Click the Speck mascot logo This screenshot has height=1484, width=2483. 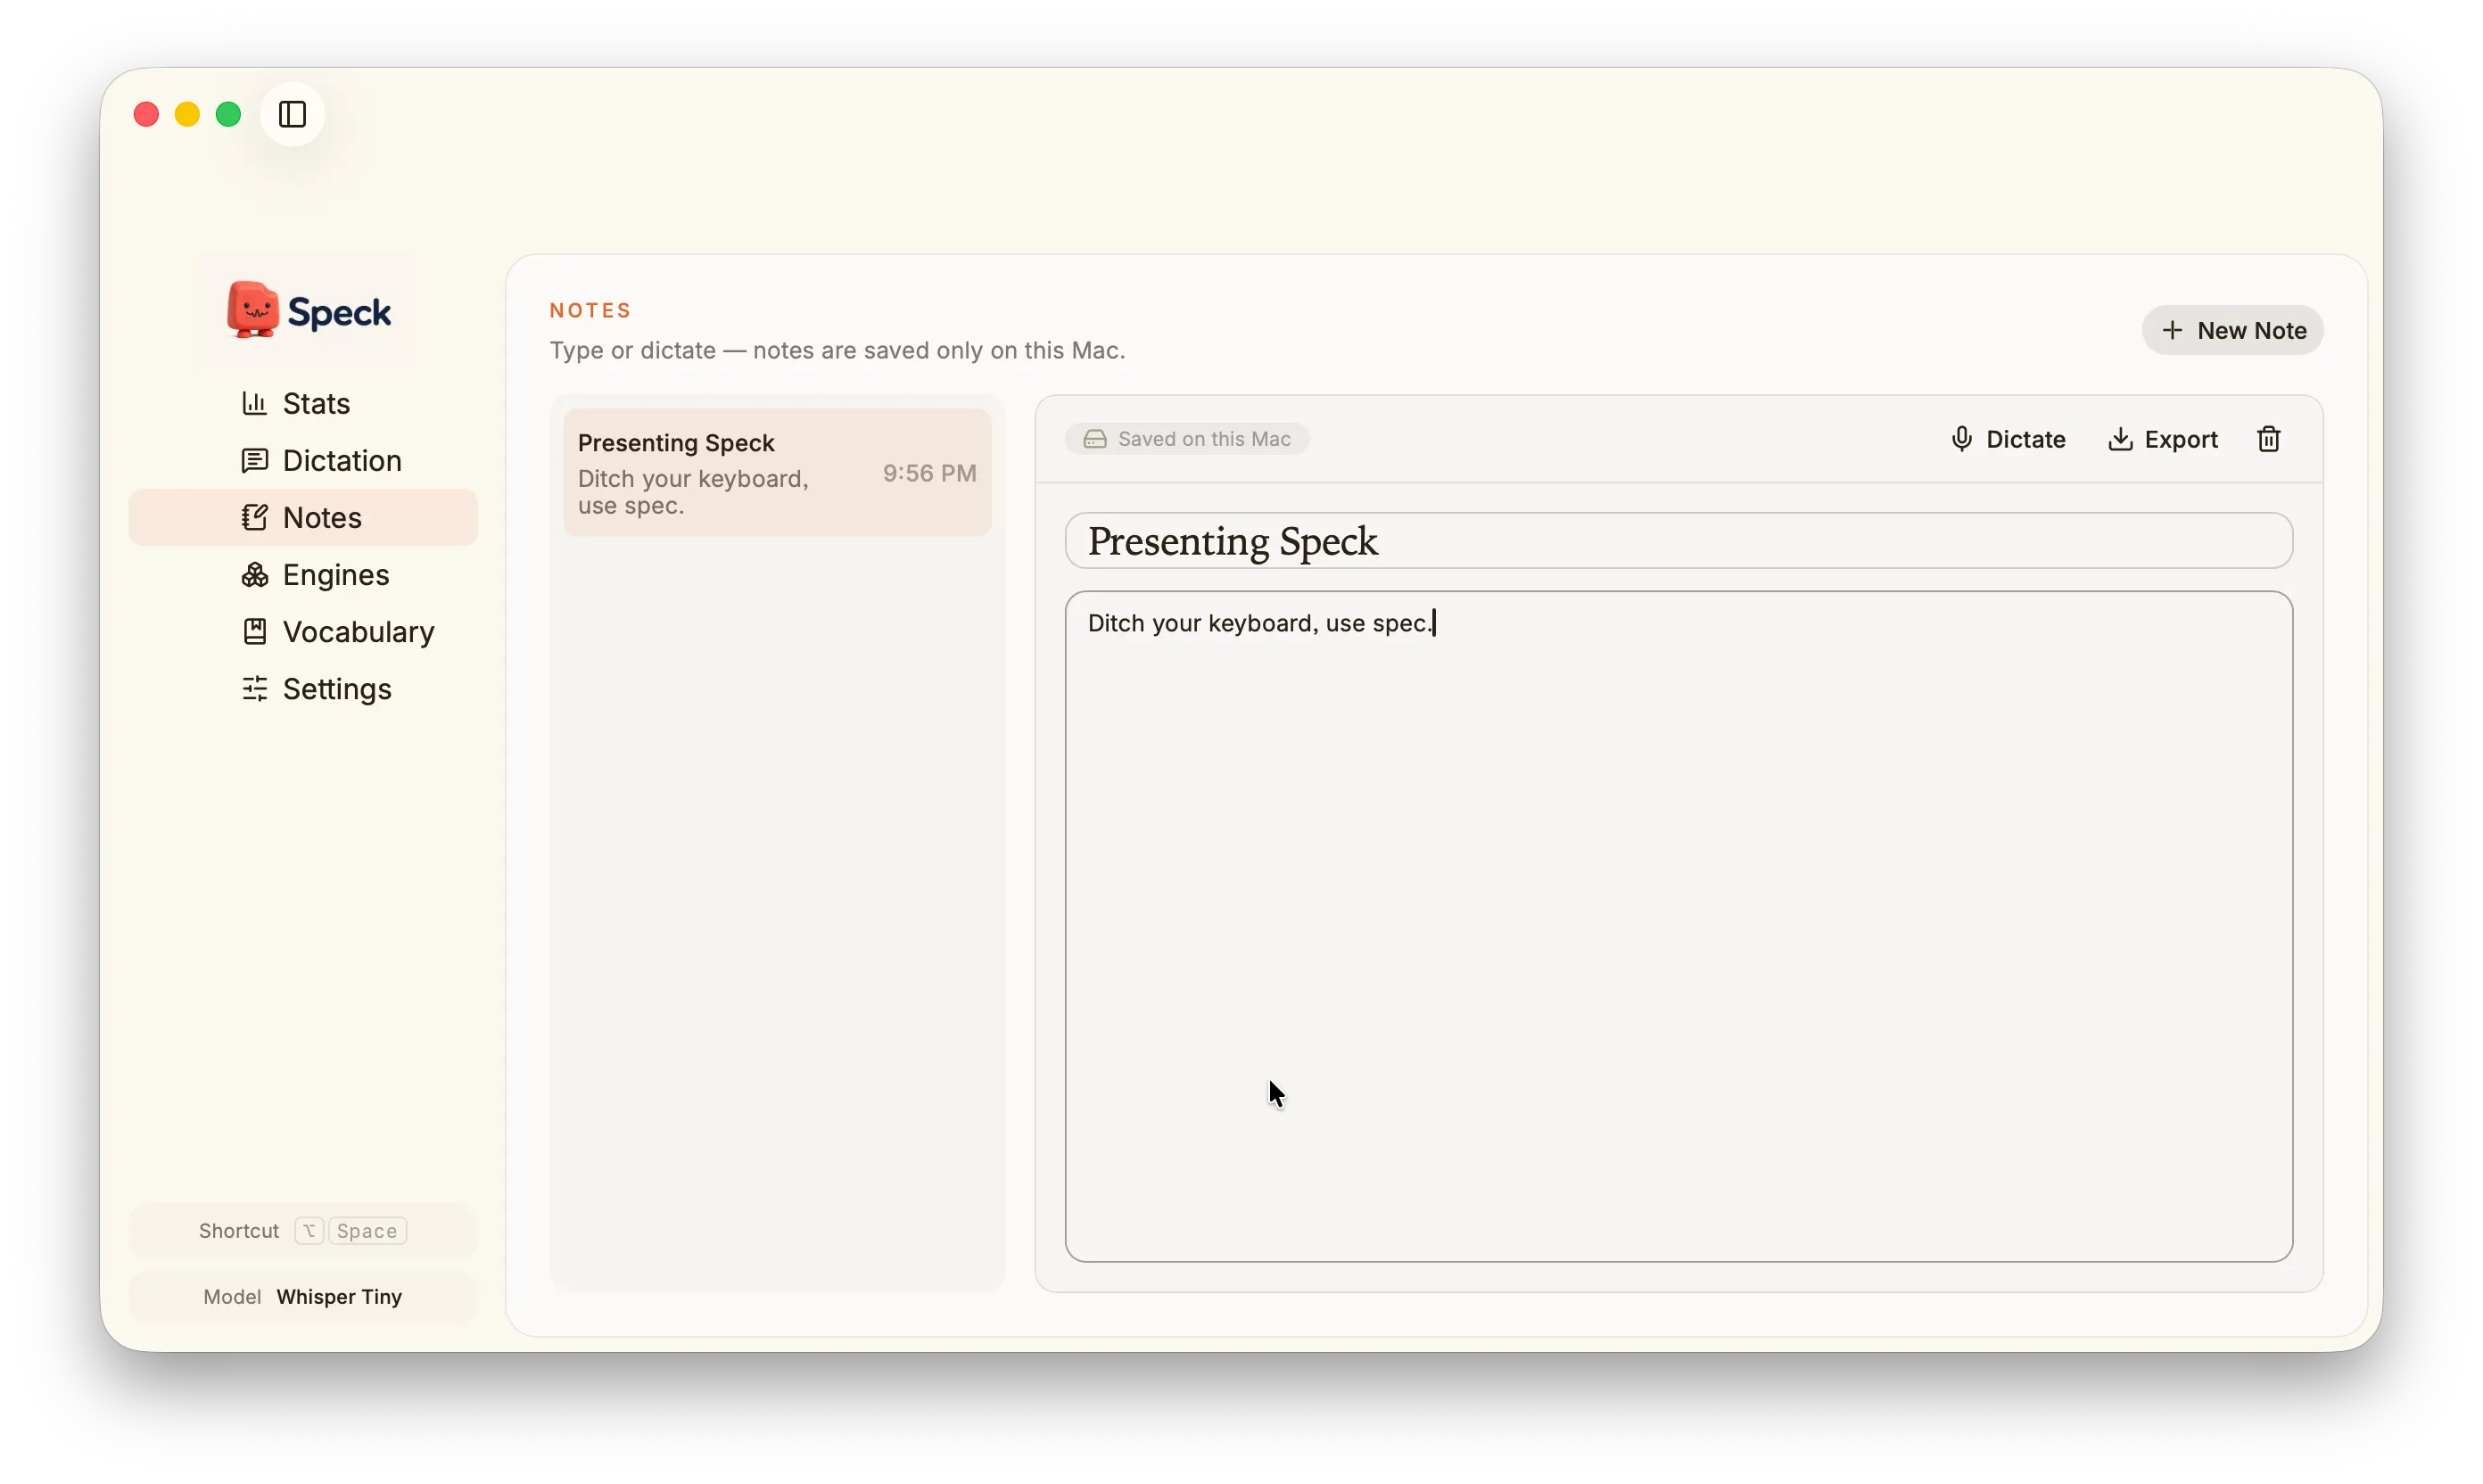pos(253,310)
